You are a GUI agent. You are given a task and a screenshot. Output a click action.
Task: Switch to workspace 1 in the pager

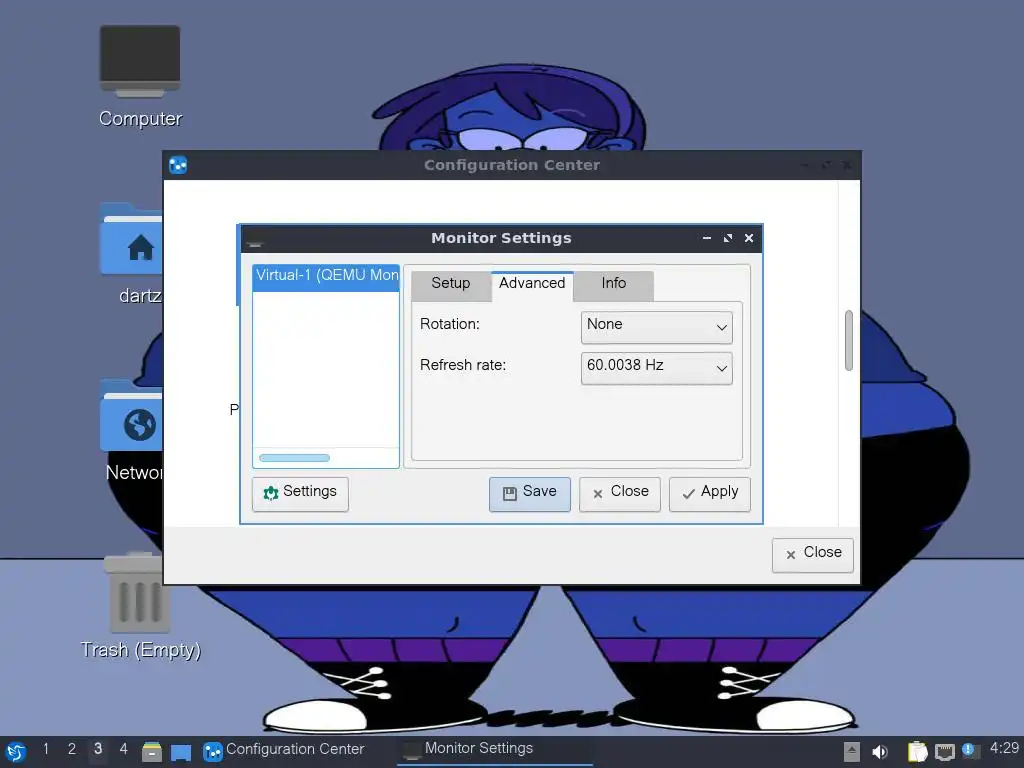pos(46,749)
